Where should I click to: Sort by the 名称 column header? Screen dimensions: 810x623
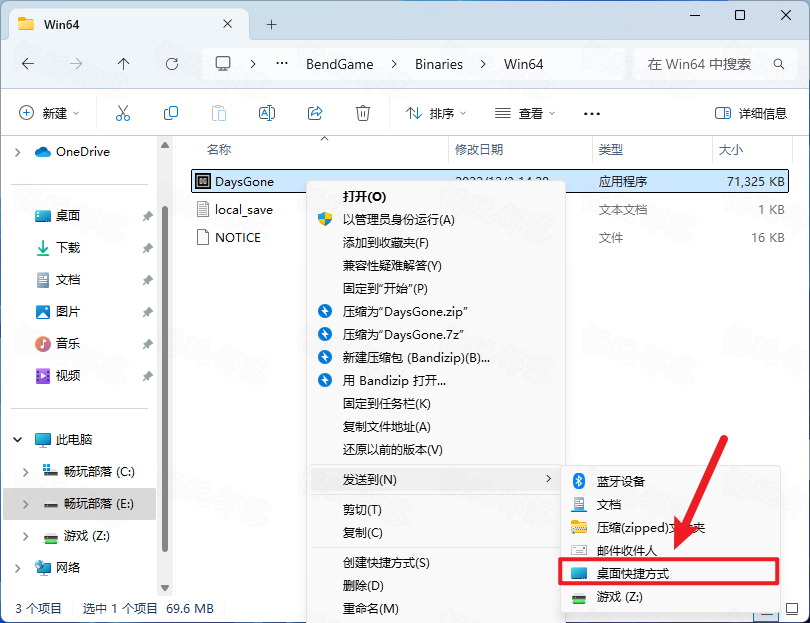pyautogui.click(x=219, y=149)
